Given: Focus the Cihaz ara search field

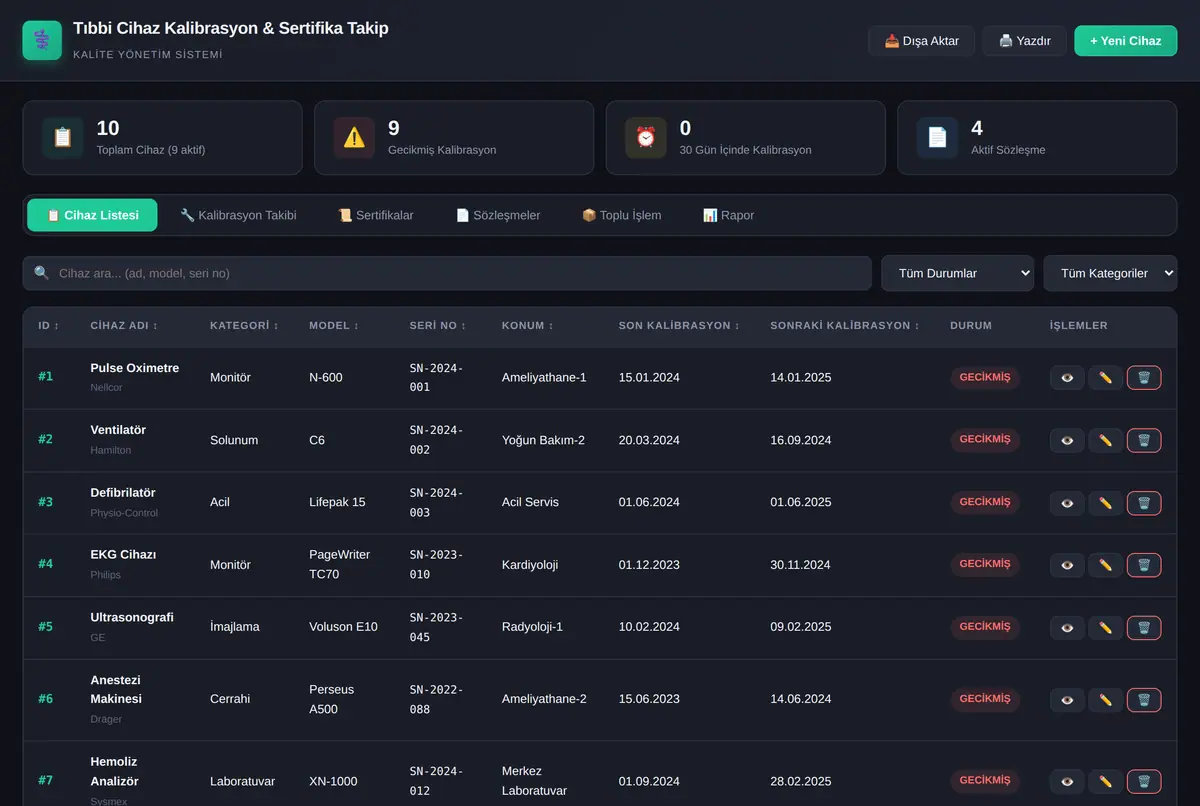Looking at the screenshot, I should click(447, 273).
